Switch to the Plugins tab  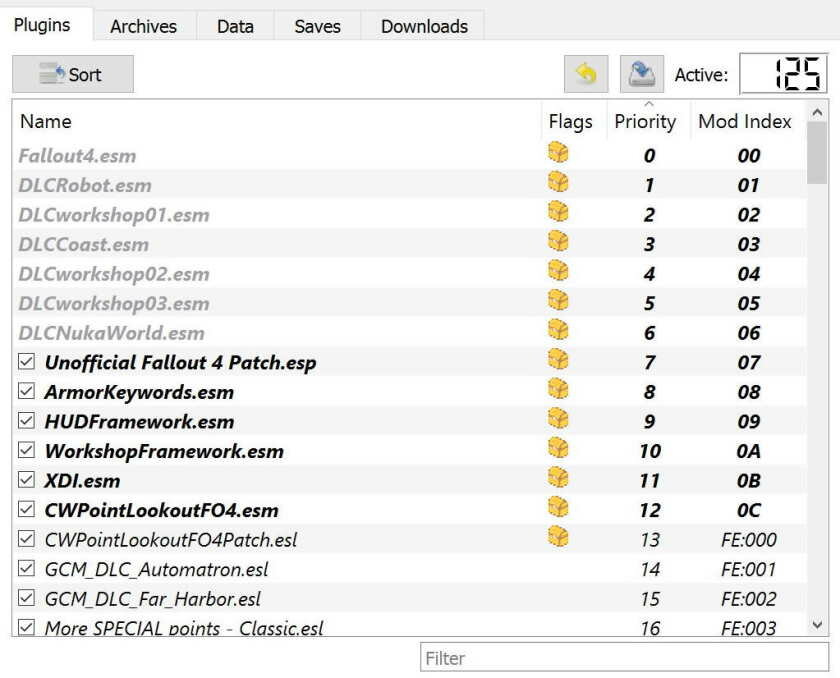point(42,25)
